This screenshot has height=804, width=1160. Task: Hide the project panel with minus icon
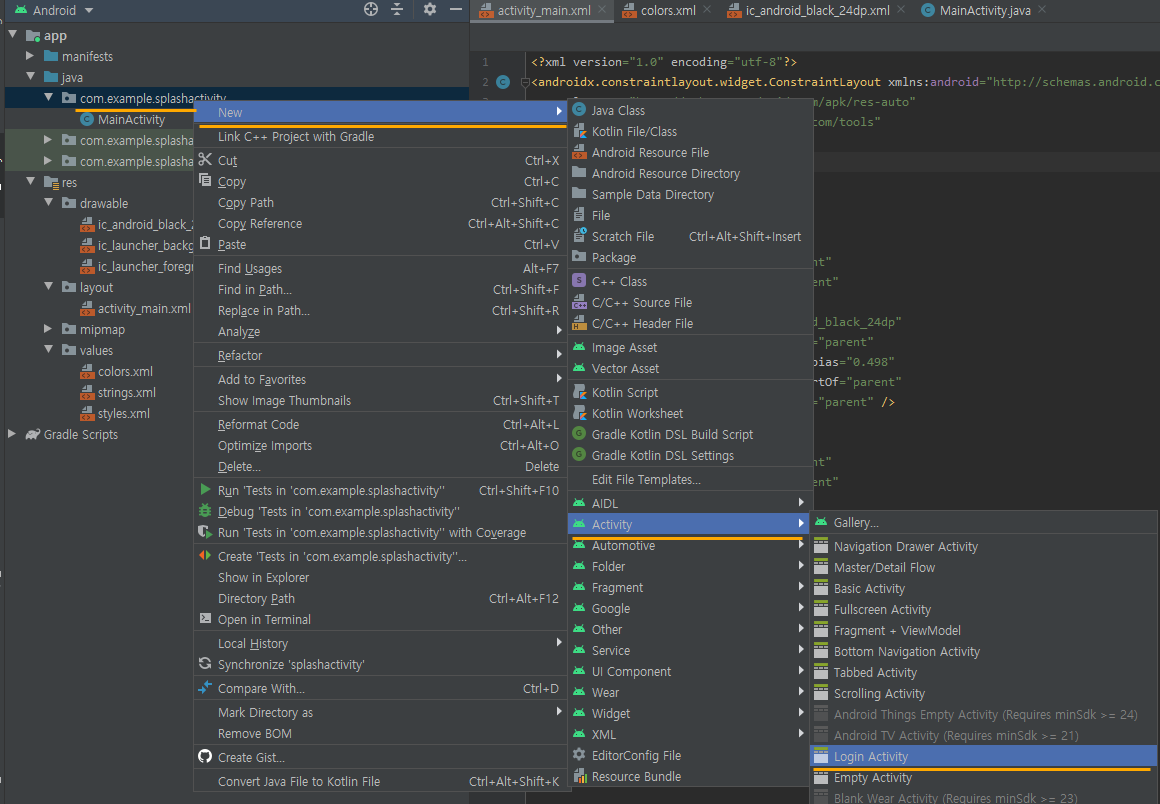(456, 10)
